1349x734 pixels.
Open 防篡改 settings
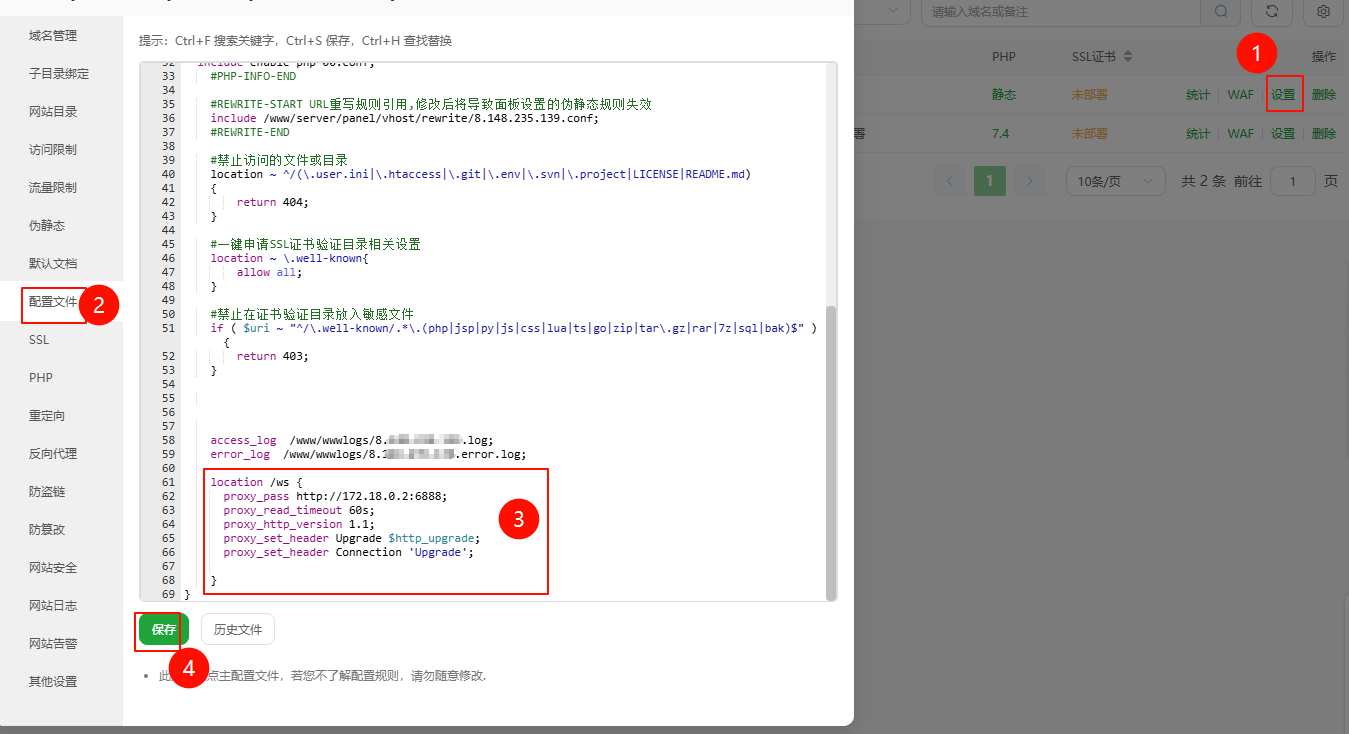[47, 530]
